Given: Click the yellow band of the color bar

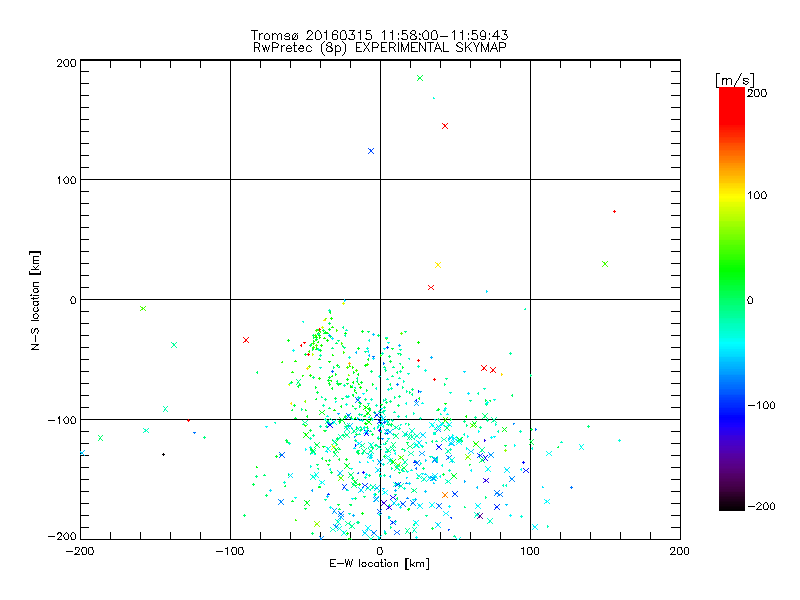Looking at the screenshot, I should (x=732, y=196).
